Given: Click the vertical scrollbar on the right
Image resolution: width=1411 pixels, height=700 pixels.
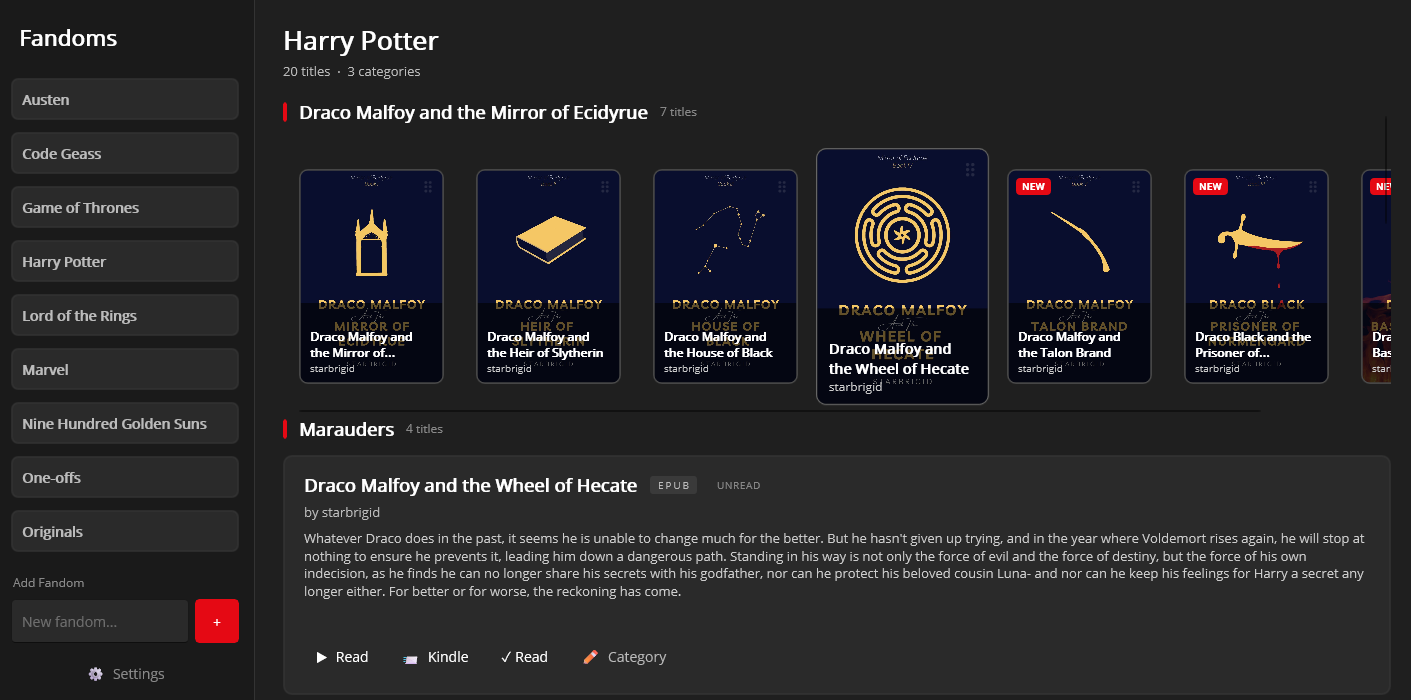Looking at the screenshot, I should click(x=1386, y=160).
